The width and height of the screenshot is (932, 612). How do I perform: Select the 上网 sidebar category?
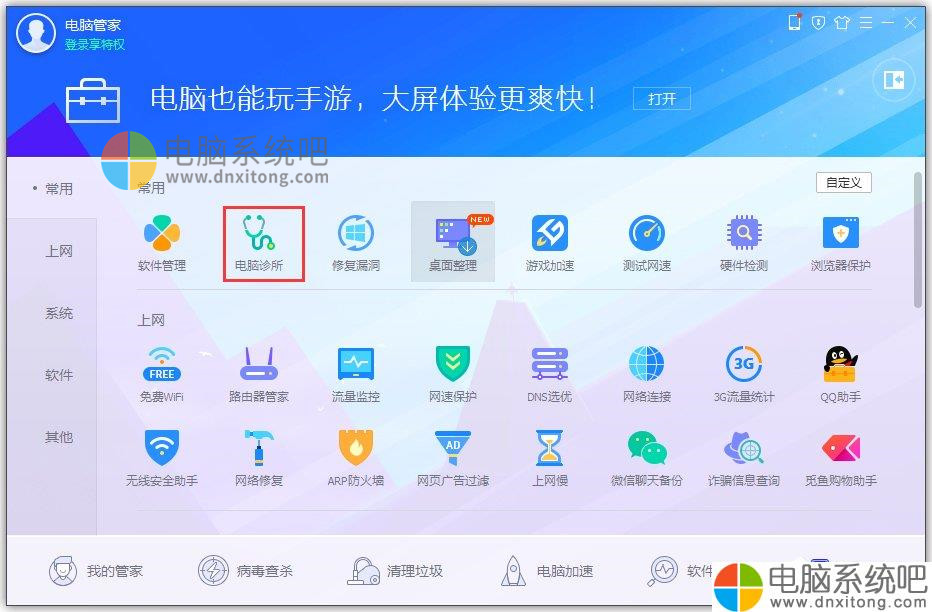59,251
